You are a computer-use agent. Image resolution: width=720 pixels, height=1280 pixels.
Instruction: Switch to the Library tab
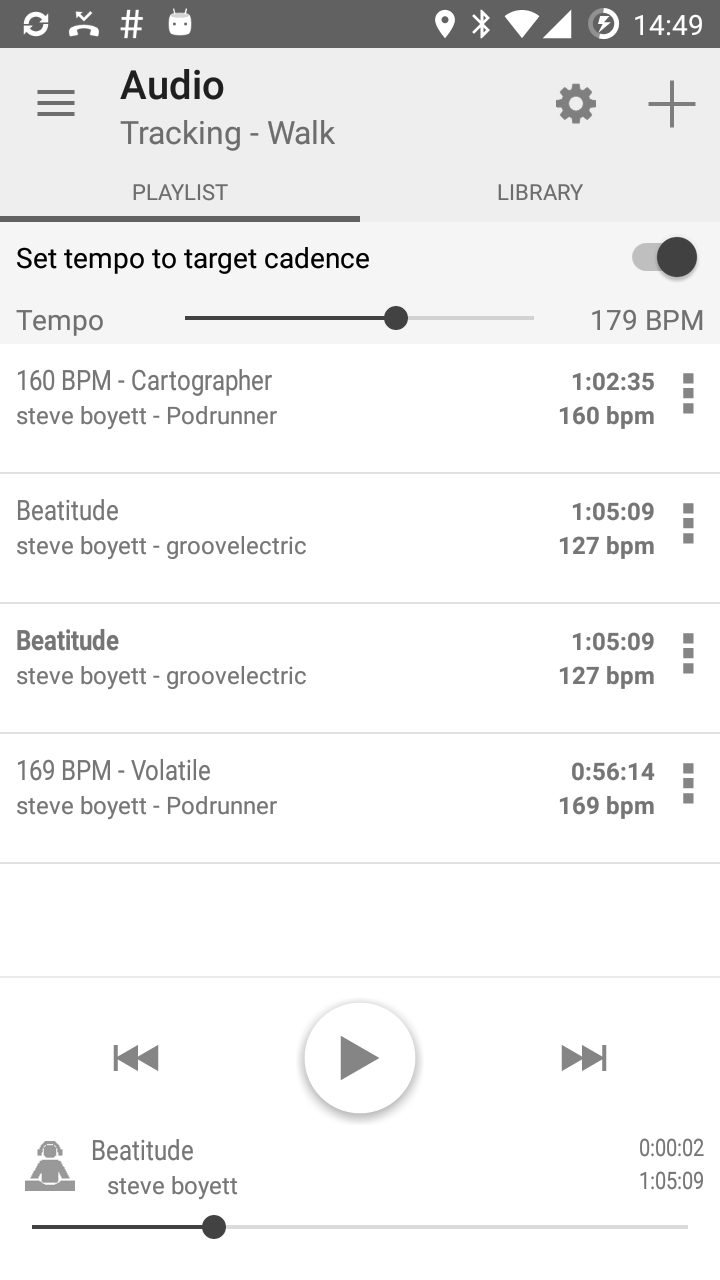(x=540, y=192)
